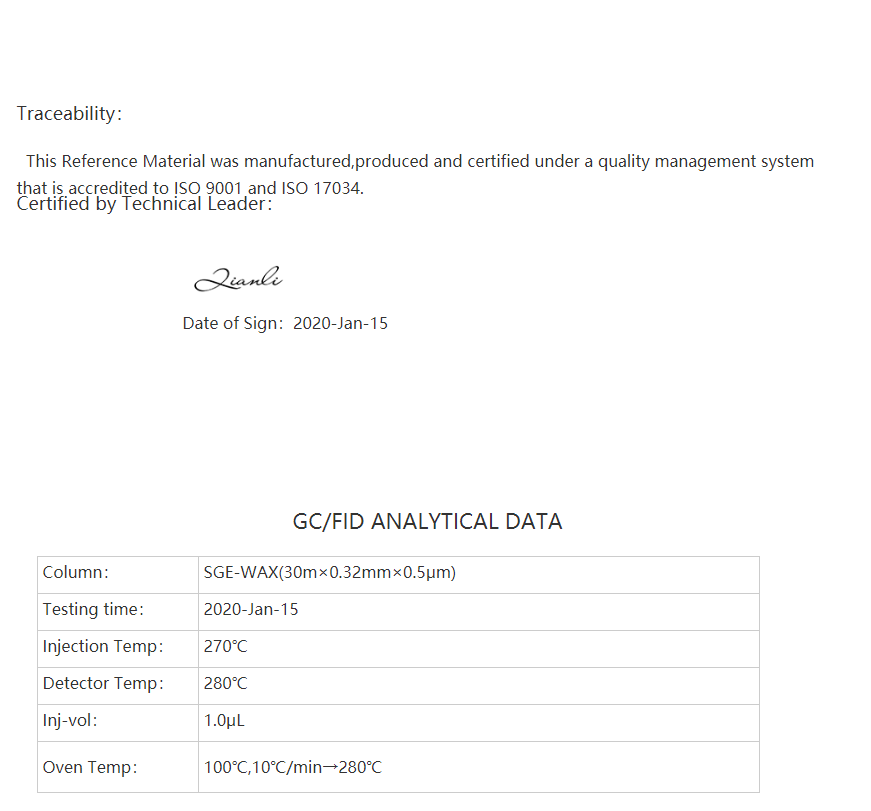Click the 'Certified by Technical Leader' heading
The height and width of the screenshot is (811, 871).
[x=144, y=204]
